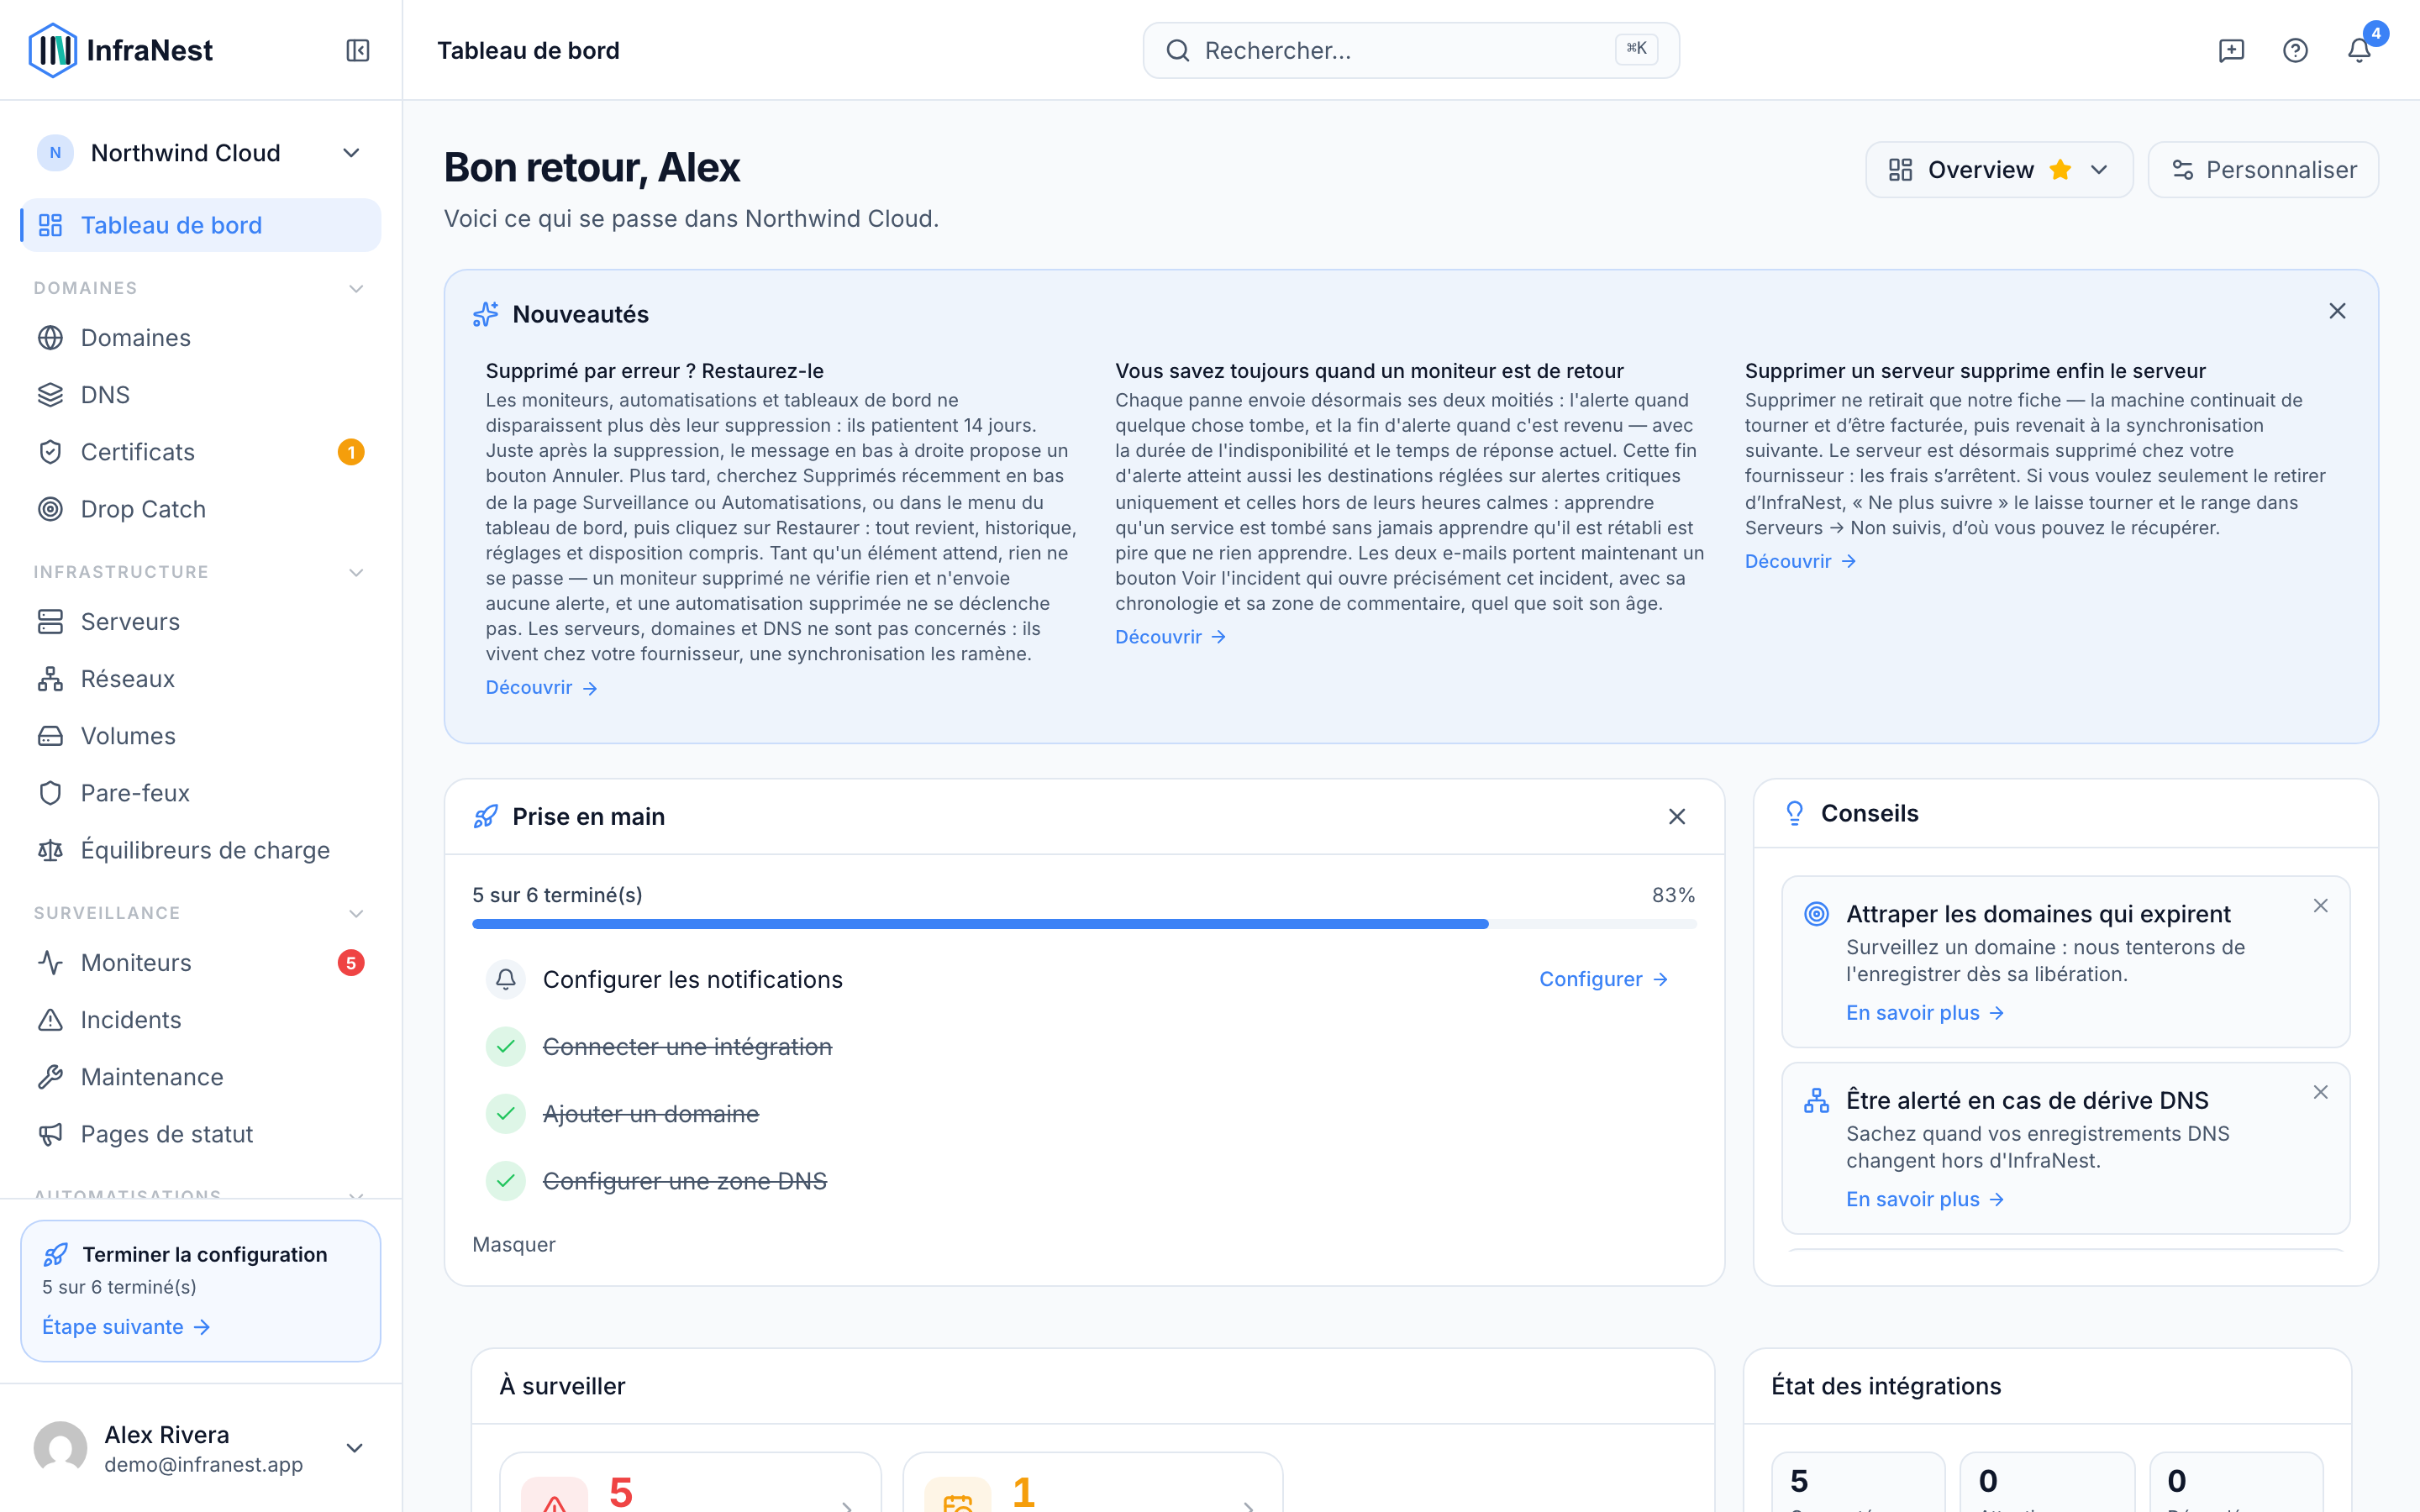Open the Maintenance page
The width and height of the screenshot is (2420, 1512).
[x=200, y=1077]
